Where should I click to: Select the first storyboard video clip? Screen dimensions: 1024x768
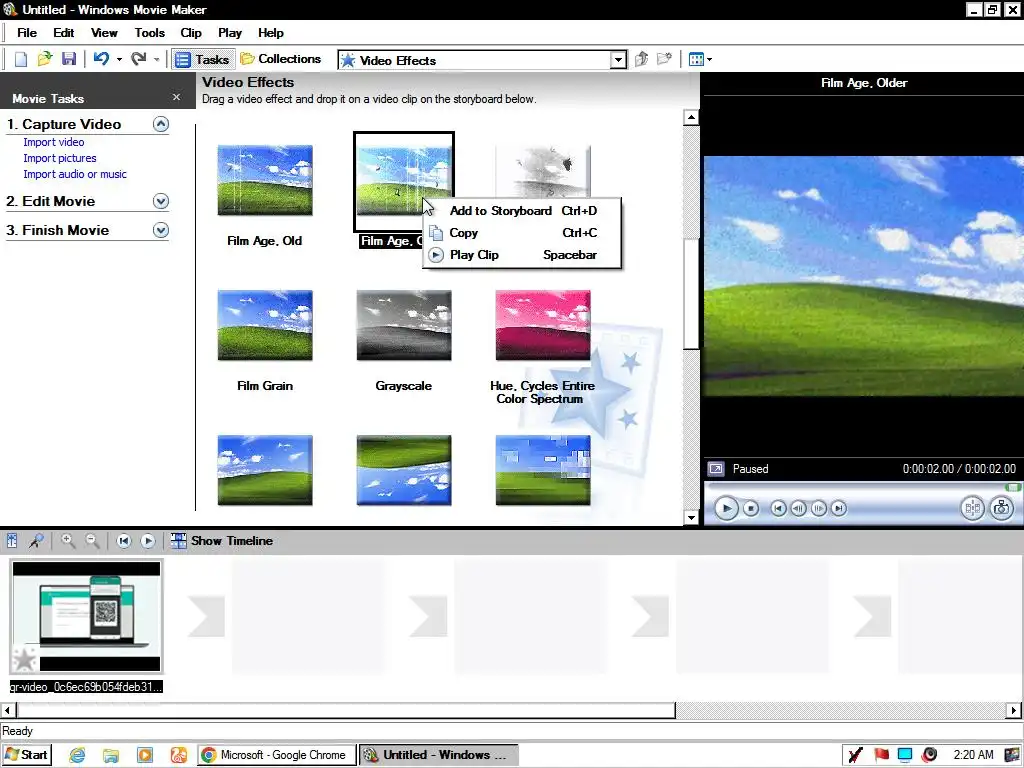point(86,616)
